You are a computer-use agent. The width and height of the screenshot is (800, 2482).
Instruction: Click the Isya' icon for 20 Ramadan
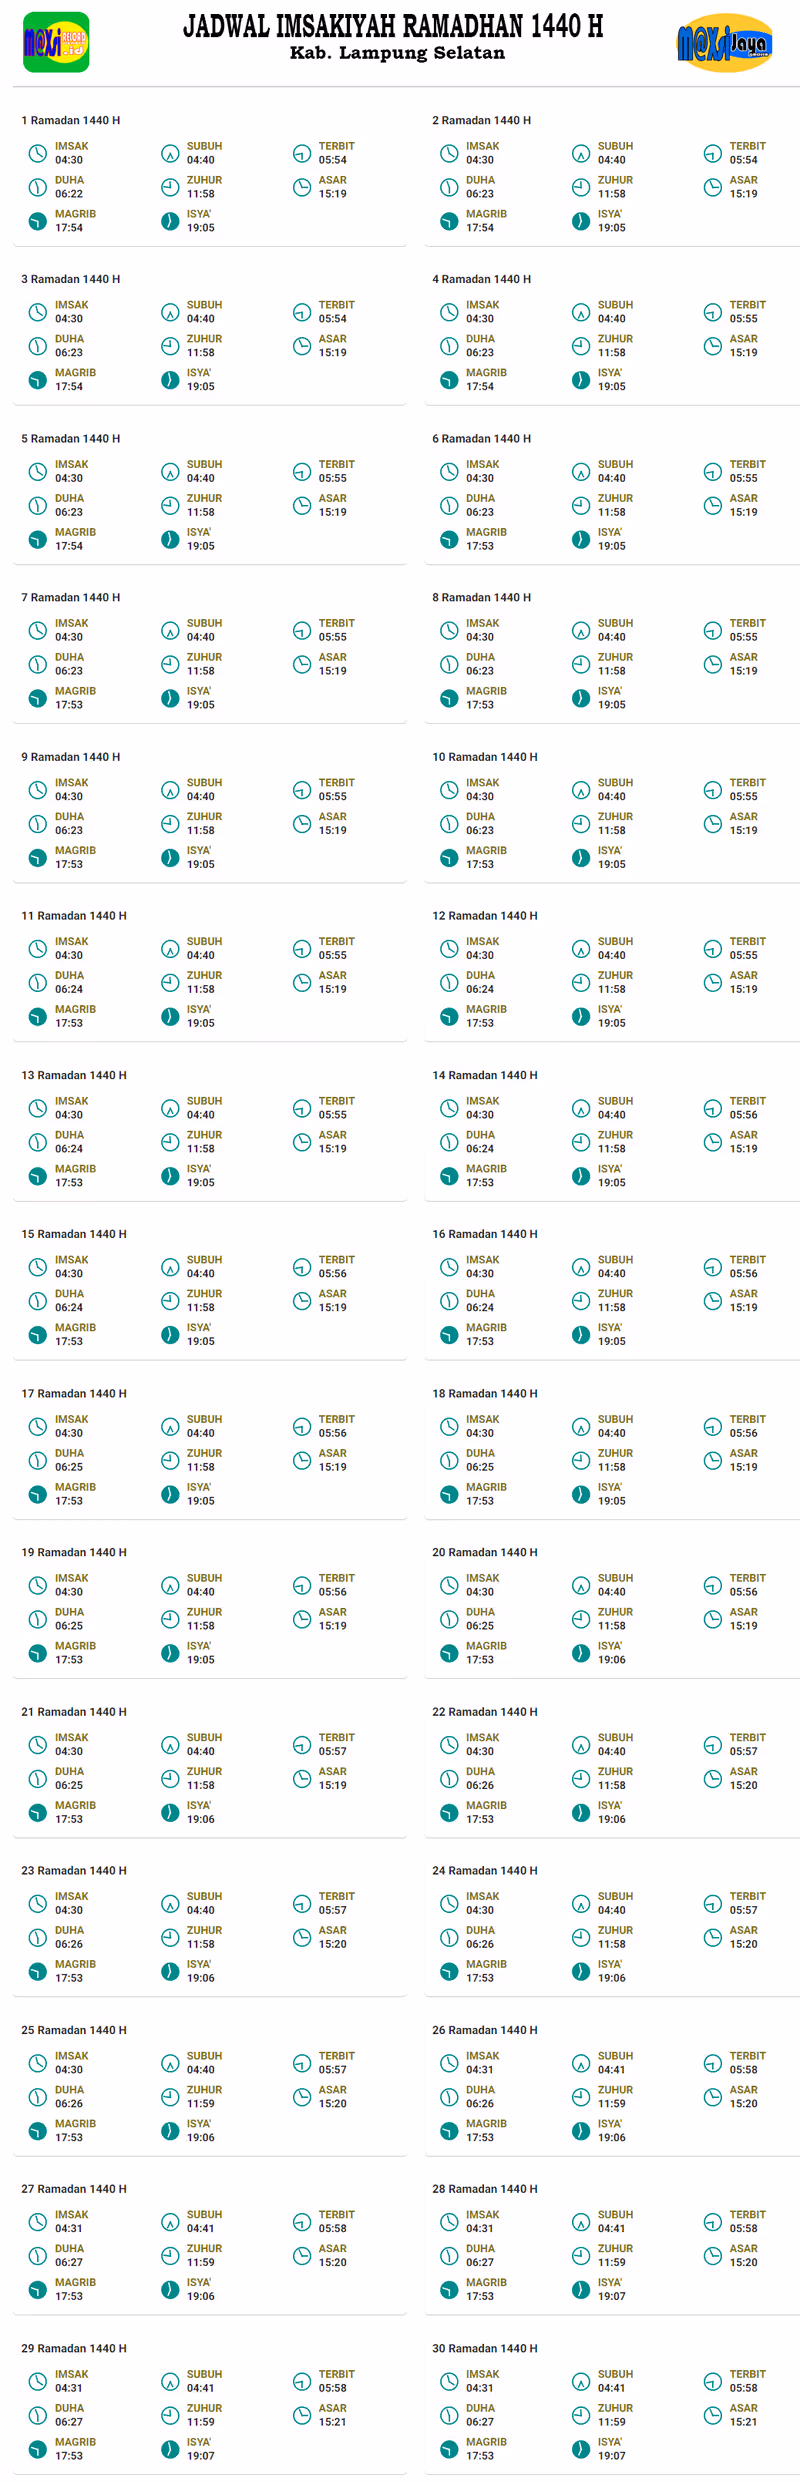click(581, 1653)
